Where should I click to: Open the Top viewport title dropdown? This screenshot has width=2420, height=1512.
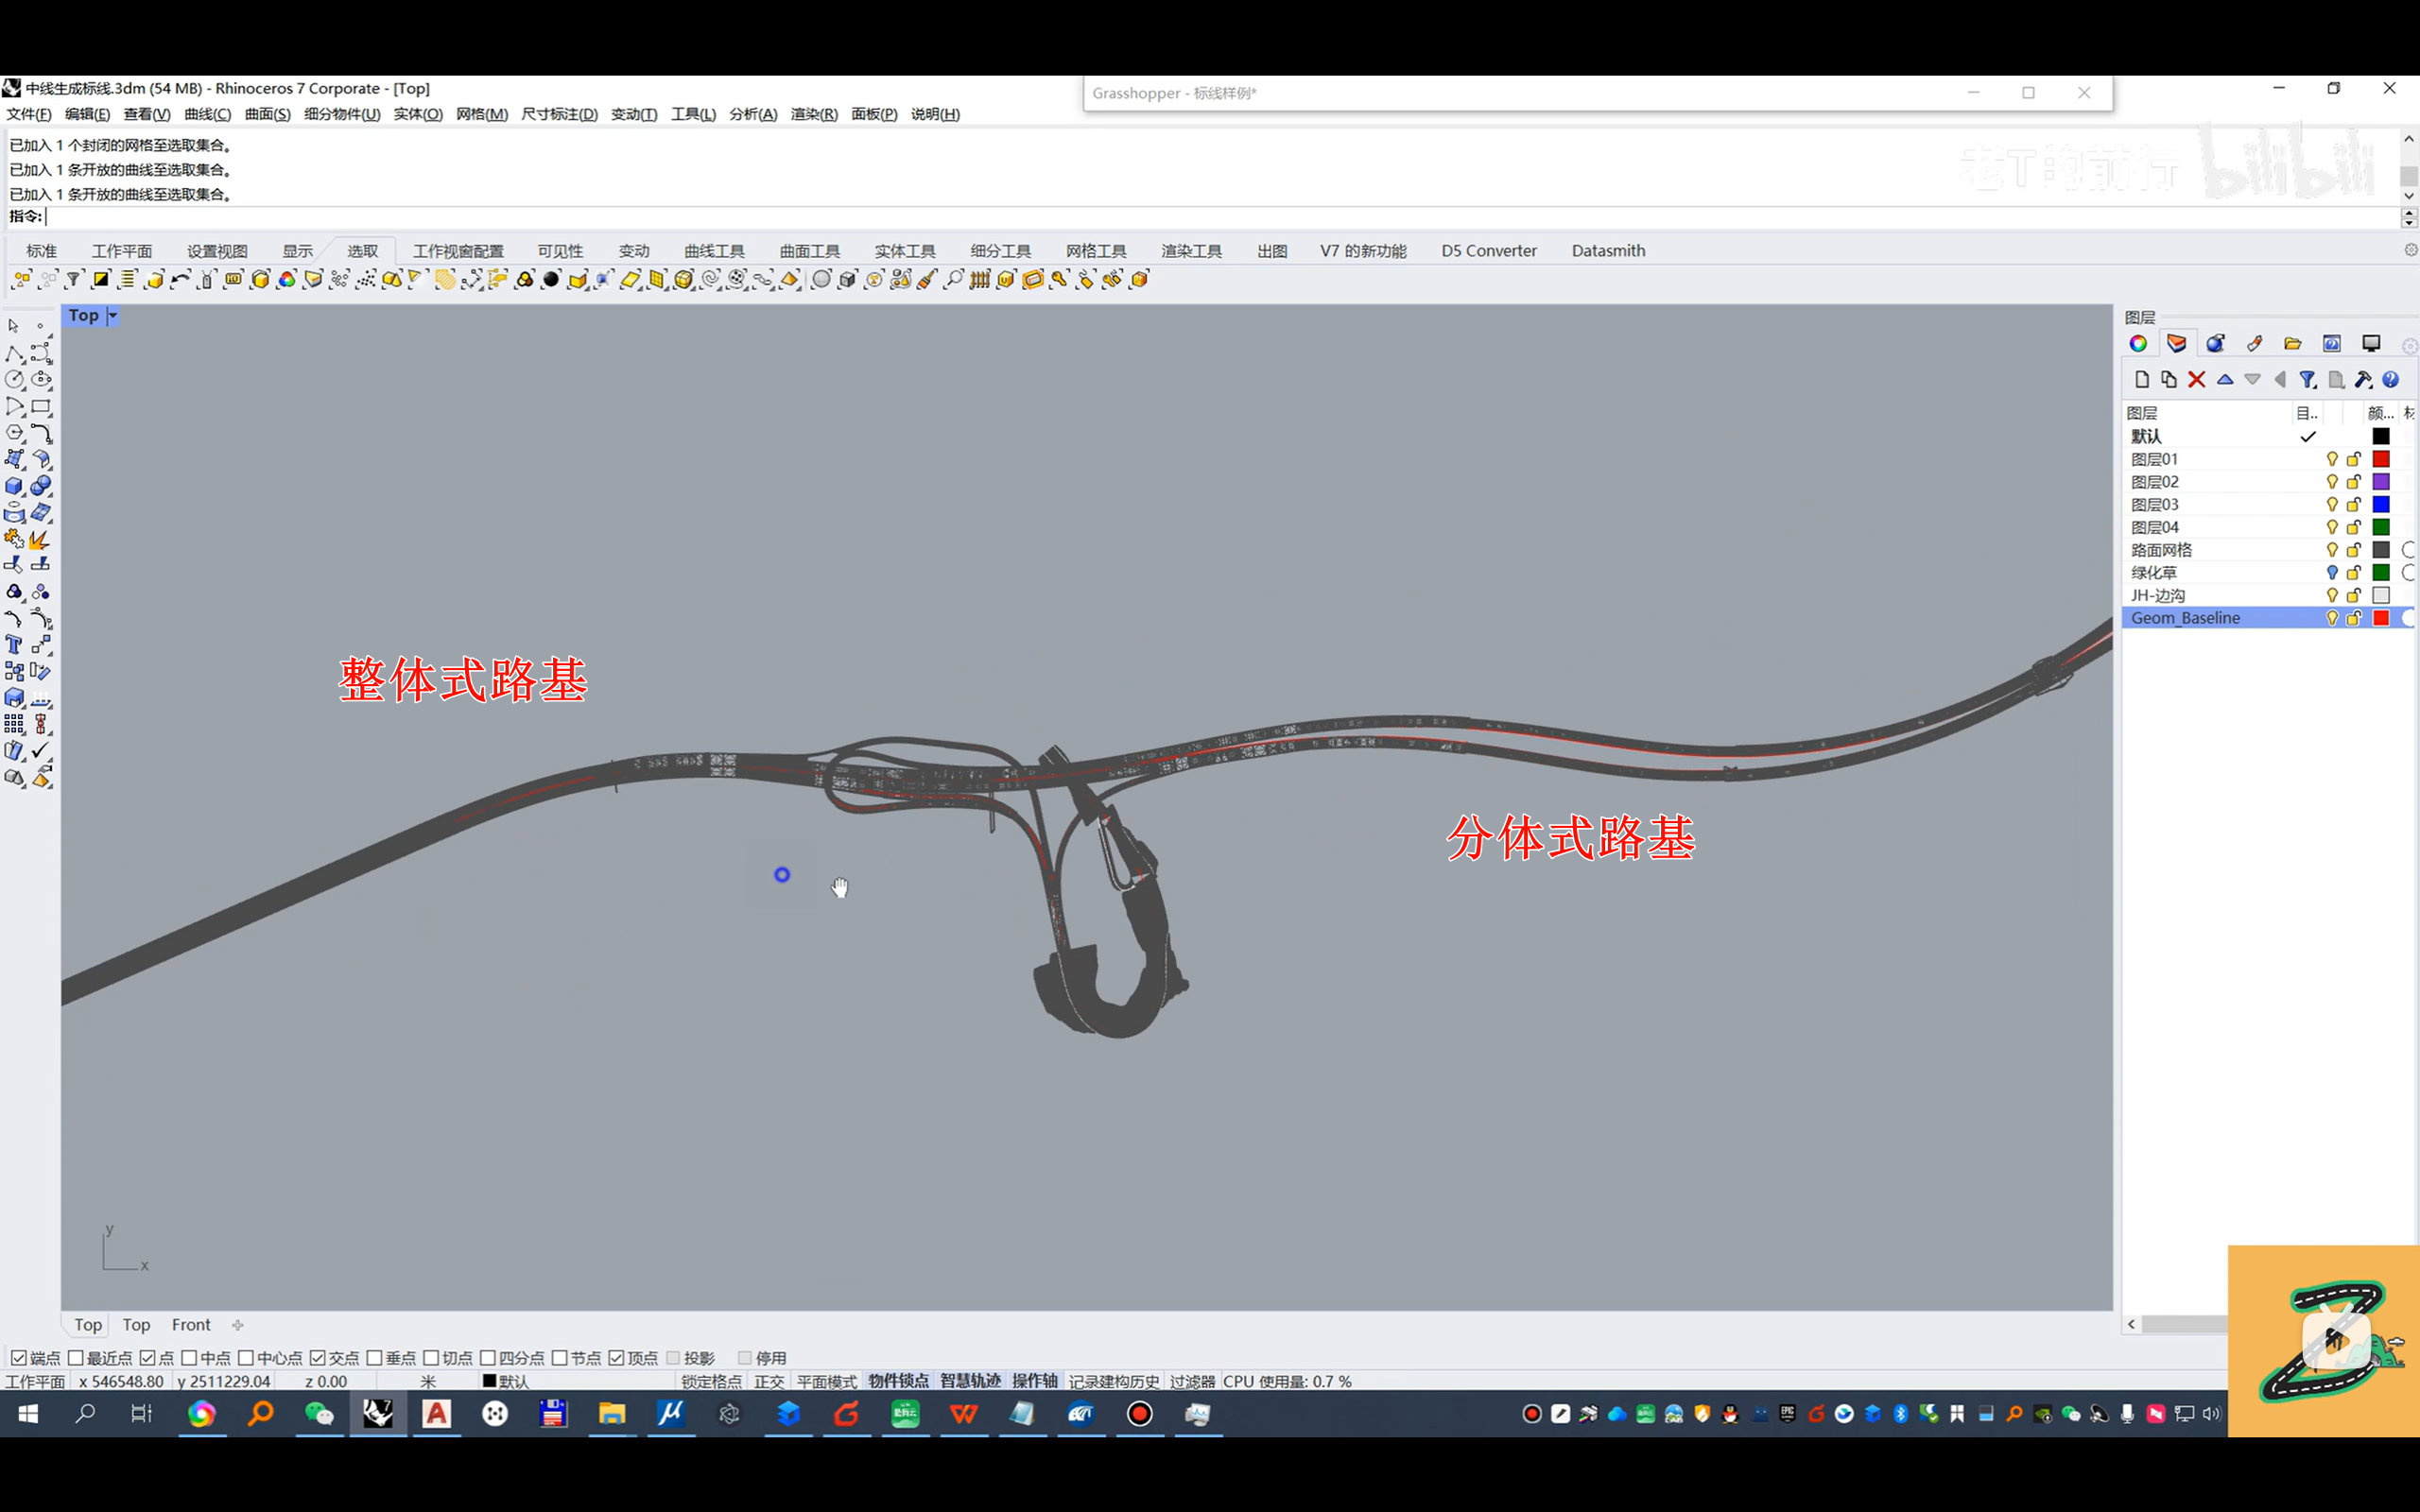coord(113,316)
